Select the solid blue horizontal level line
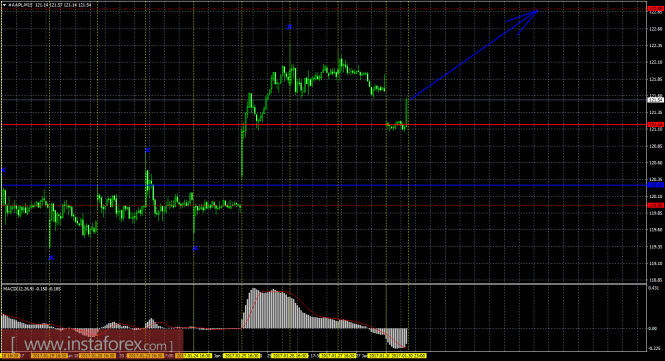The height and width of the screenshot is (361, 665). (324, 185)
